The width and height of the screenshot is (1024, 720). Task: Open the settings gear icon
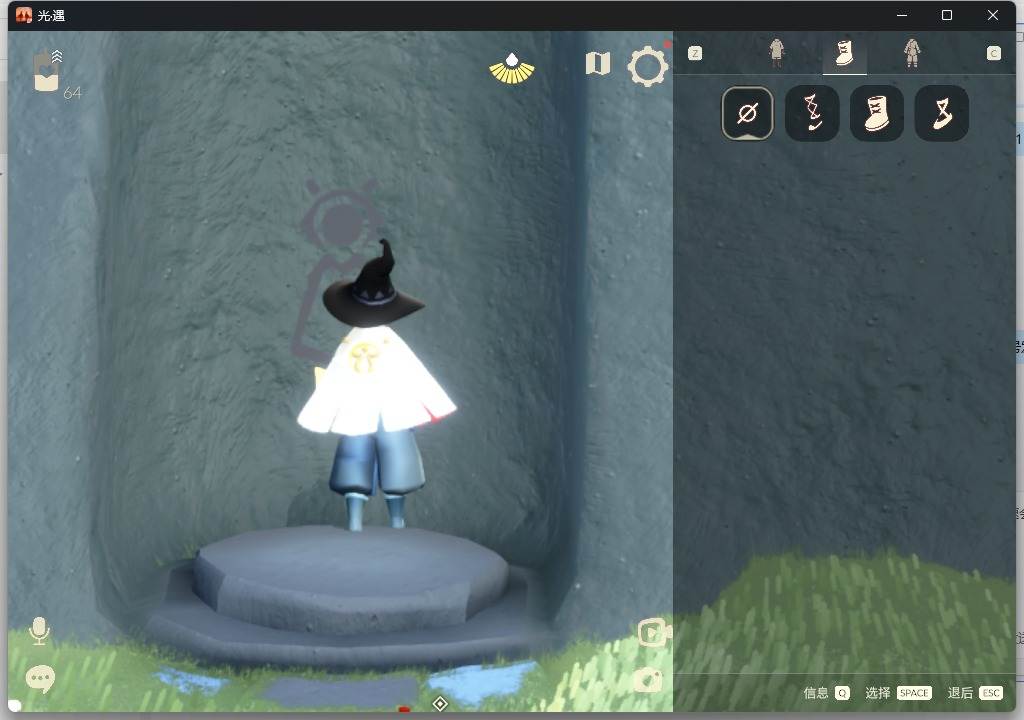coord(648,66)
